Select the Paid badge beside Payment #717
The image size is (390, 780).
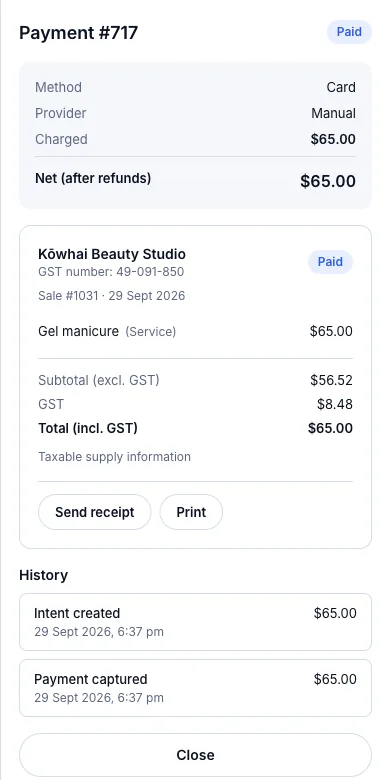tap(349, 32)
